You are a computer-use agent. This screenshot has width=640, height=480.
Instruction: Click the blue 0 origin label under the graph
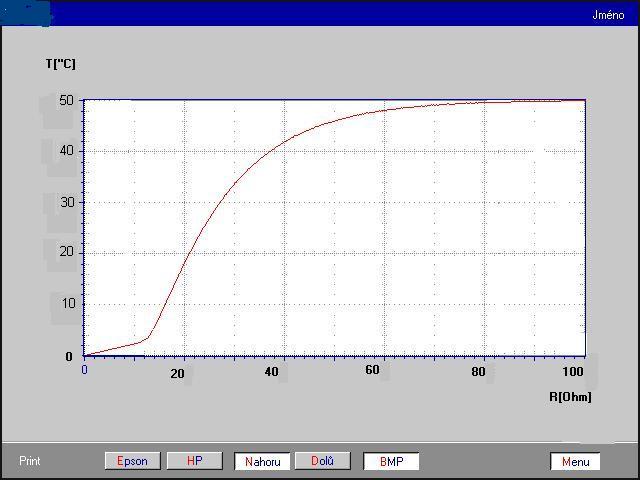point(84,370)
